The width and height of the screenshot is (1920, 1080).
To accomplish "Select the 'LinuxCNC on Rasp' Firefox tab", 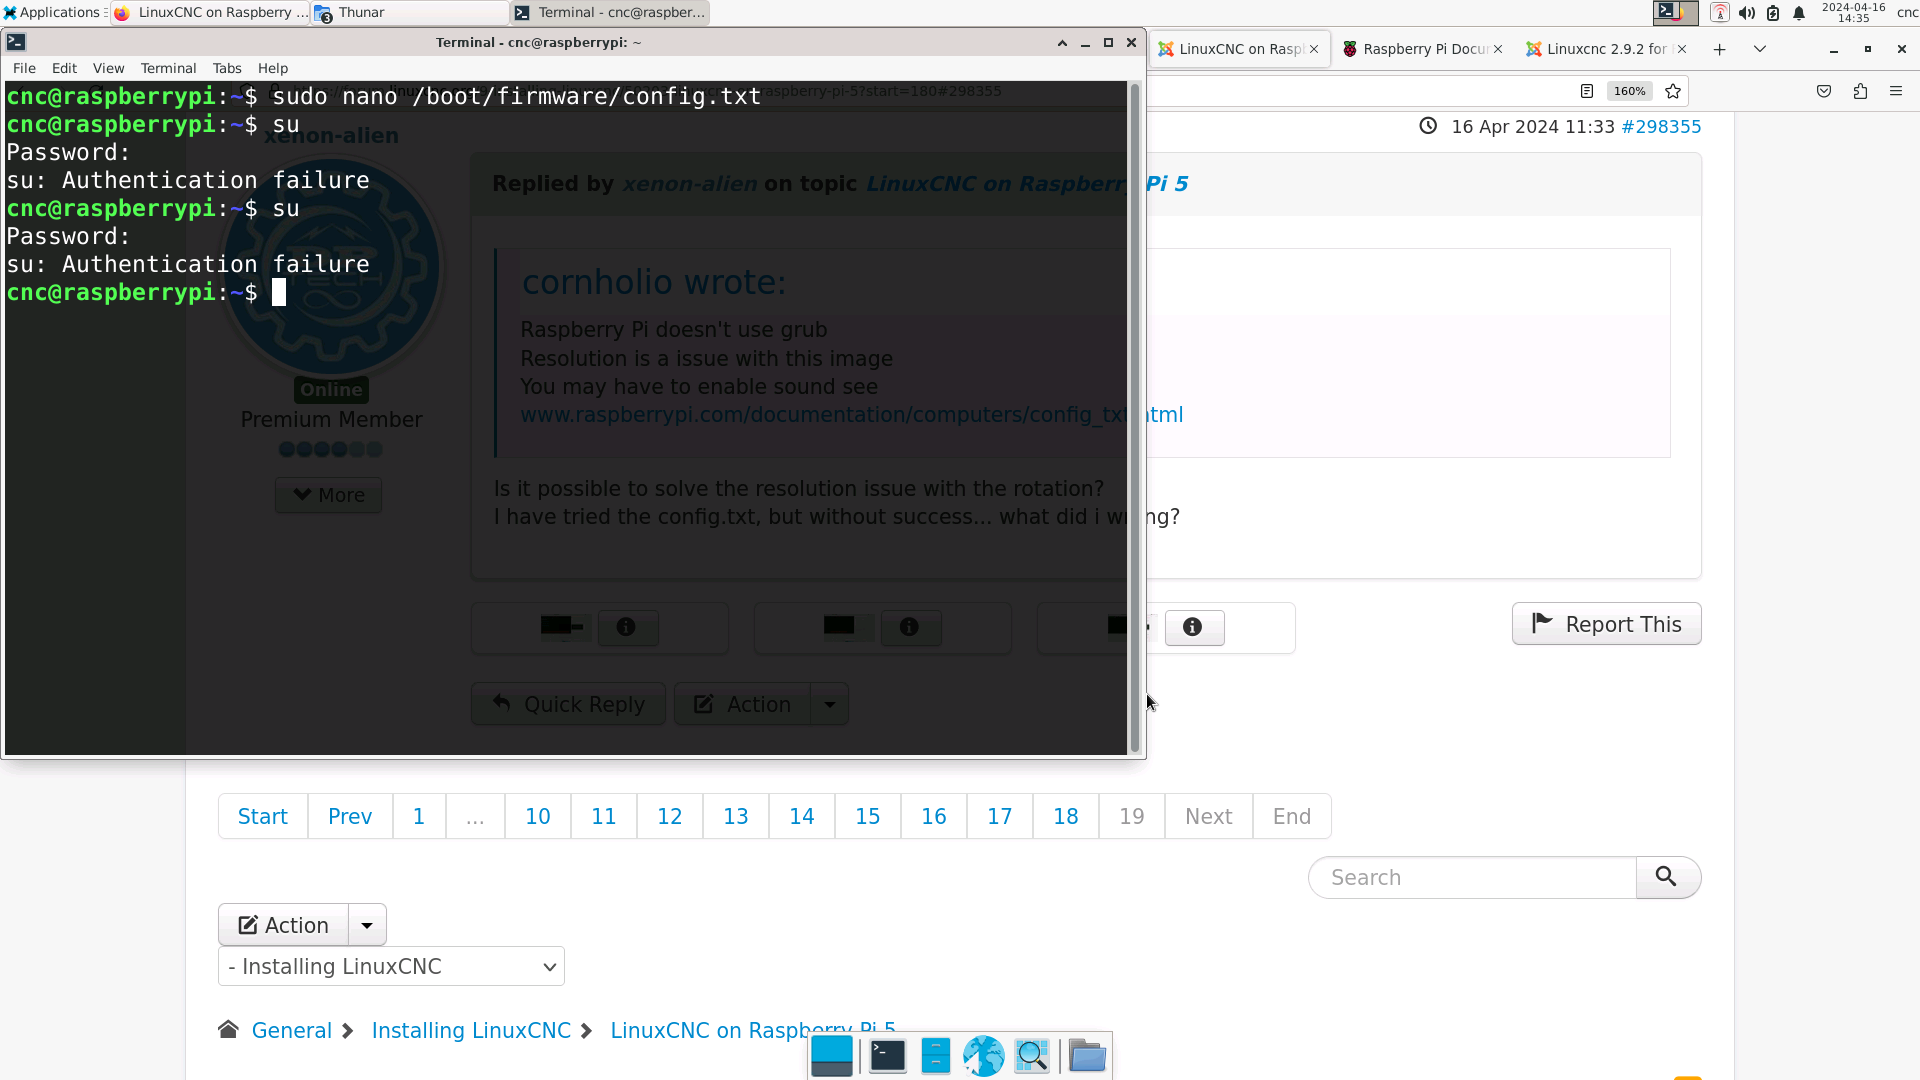I will 1240,49.
